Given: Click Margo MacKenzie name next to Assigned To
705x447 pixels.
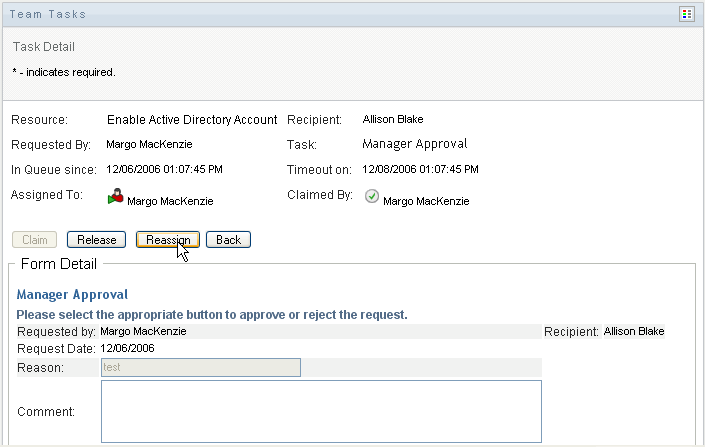Looking at the screenshot, I should click(170, 201).
